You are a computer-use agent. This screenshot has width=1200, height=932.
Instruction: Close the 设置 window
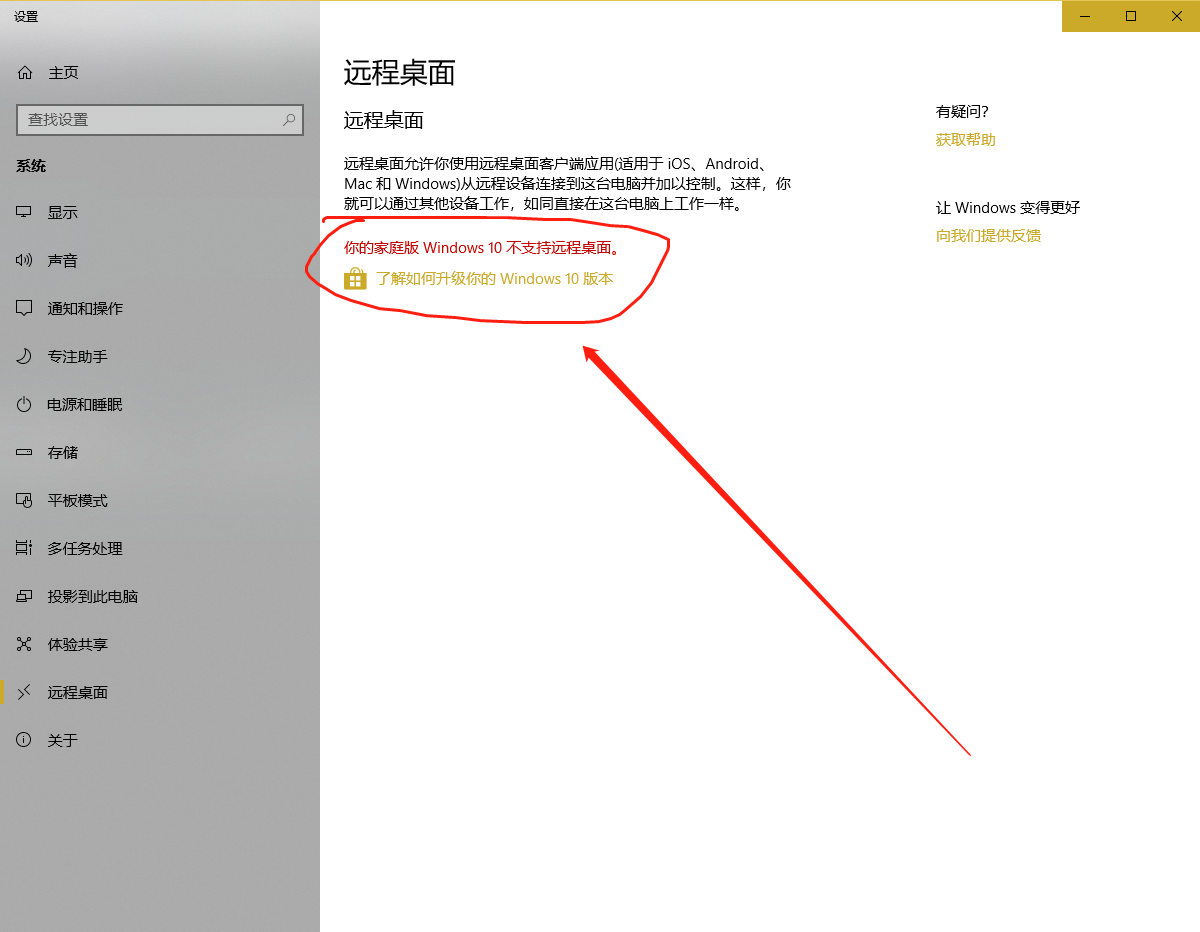point(1177,16)
